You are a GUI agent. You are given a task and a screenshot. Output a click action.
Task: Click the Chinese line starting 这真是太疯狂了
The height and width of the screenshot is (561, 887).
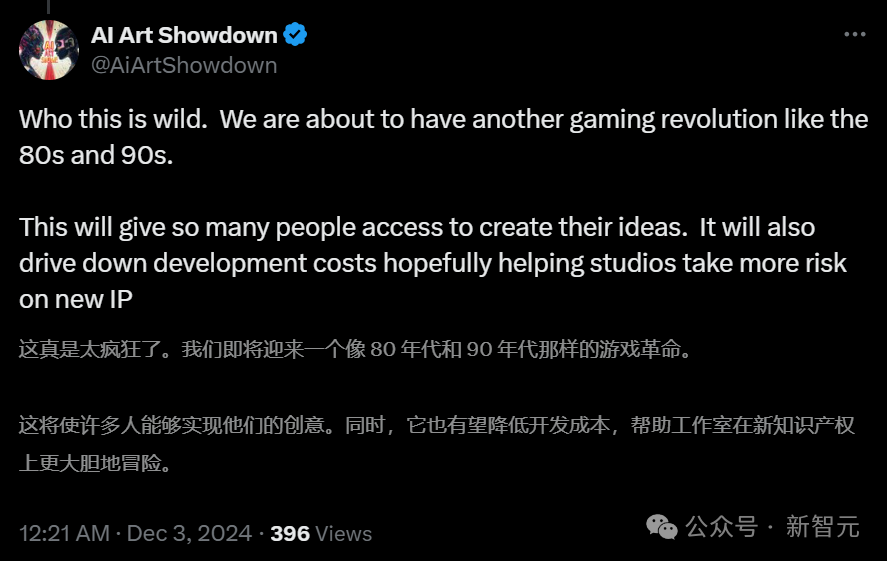[x=355, y=349]
